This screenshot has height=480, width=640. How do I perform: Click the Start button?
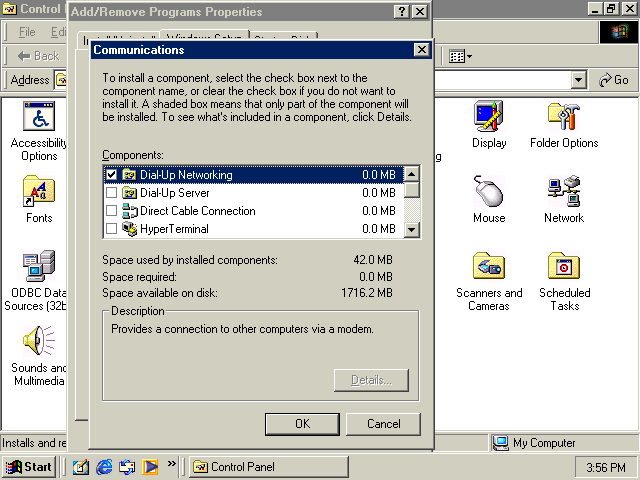(x=29, y=467)
